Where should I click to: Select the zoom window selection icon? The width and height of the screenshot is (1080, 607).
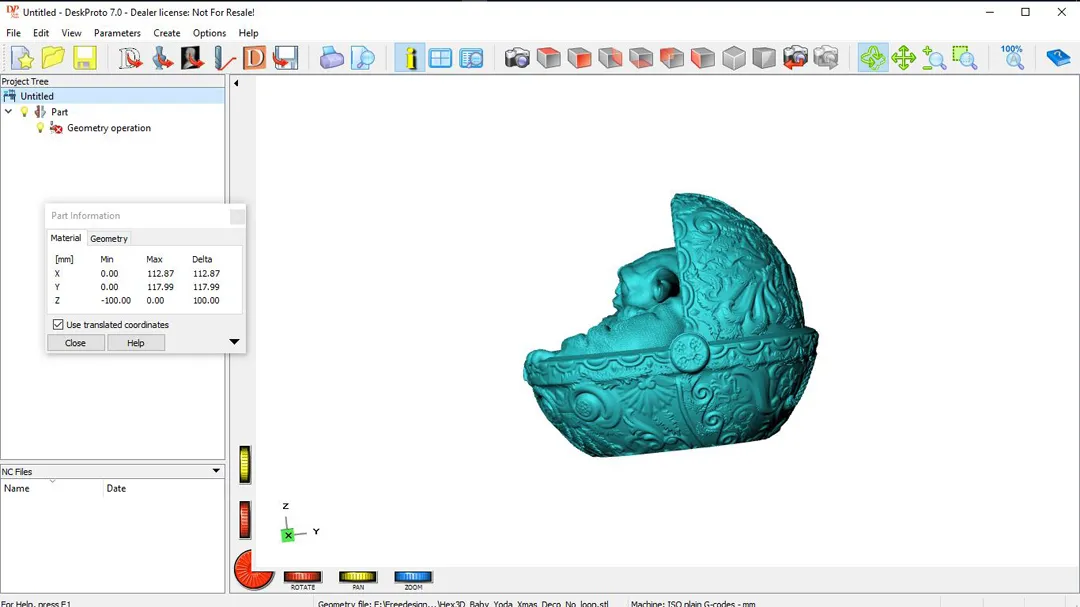964,58
